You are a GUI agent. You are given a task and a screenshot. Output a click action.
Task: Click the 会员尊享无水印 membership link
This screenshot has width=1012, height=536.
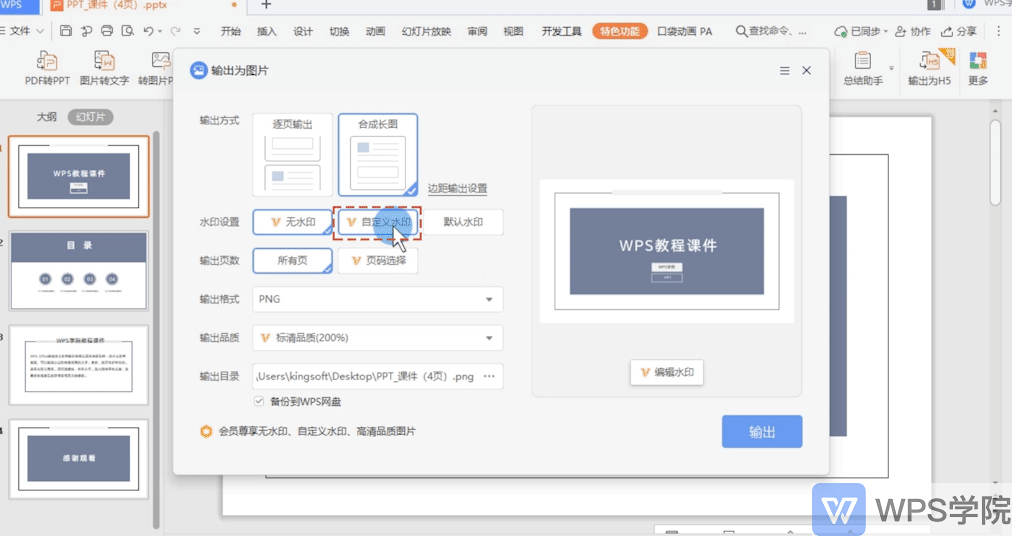coord(317,431)
